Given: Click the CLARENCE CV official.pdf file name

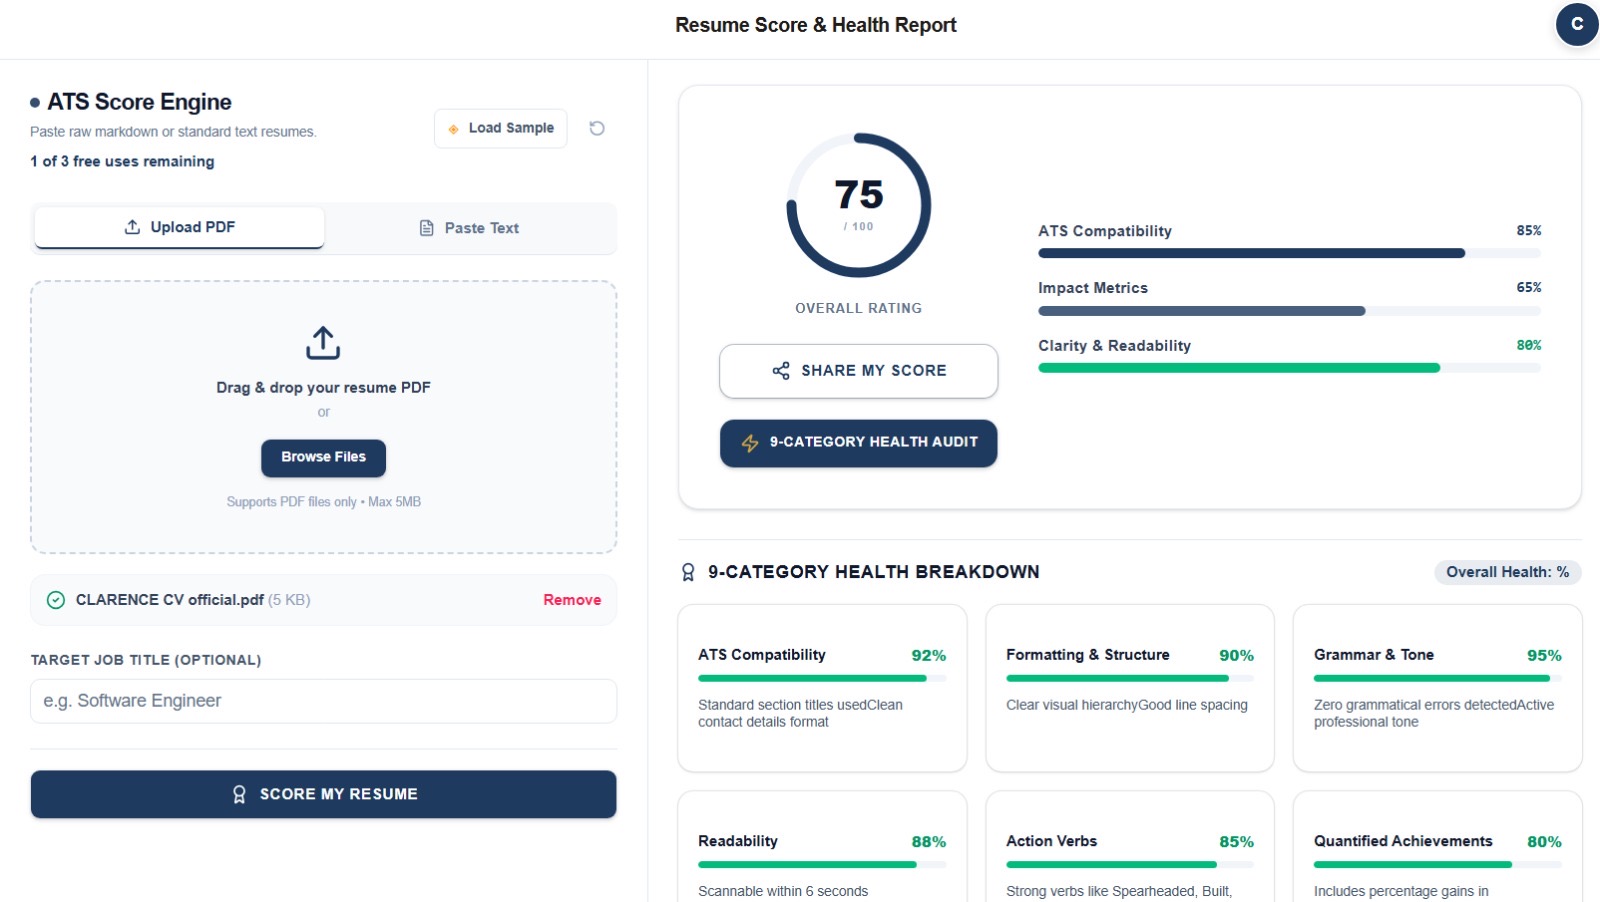Looking at the screenshot, I should click(170, 600).
